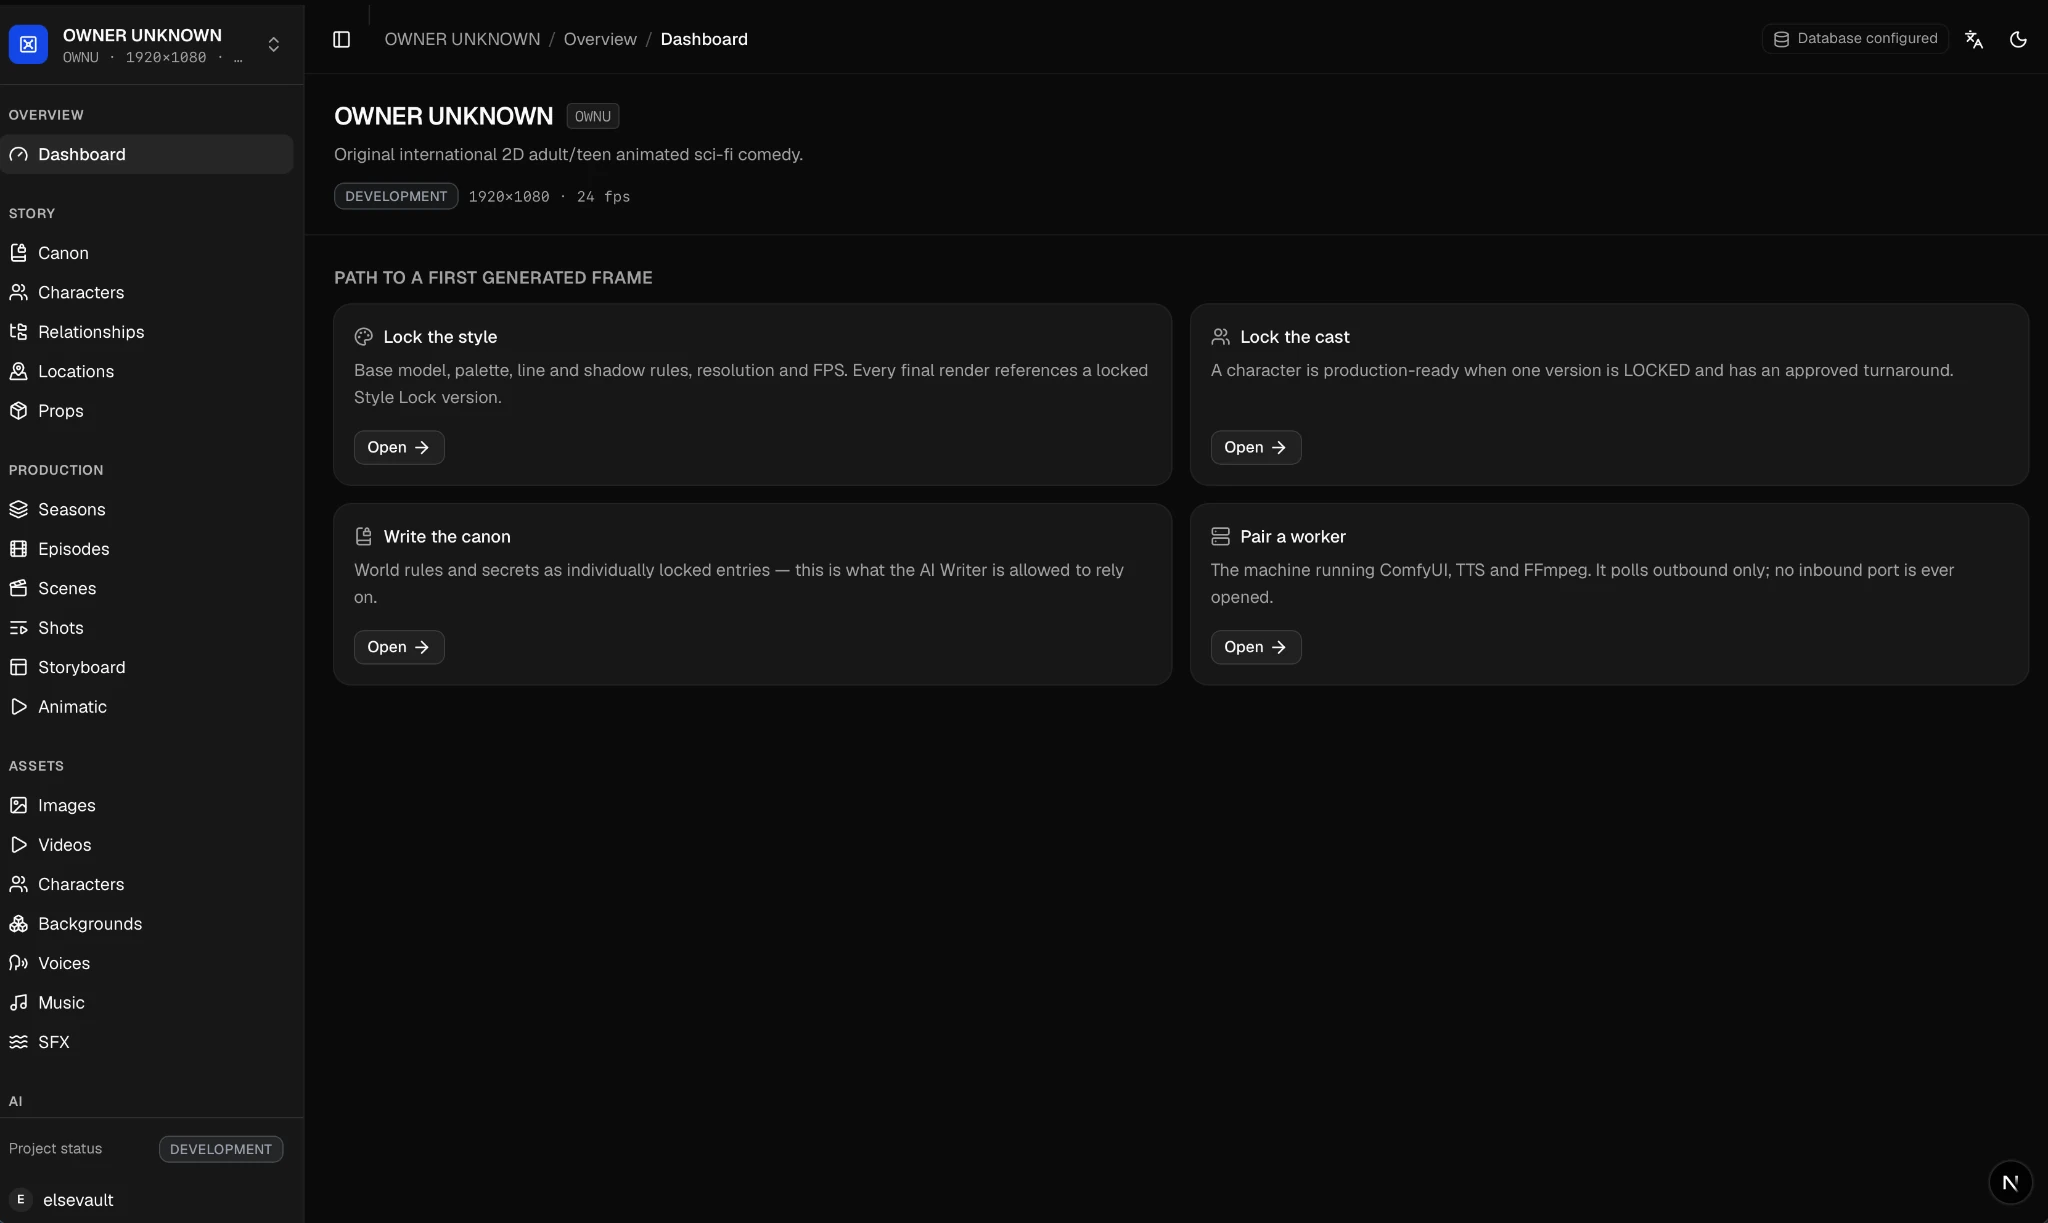
Task: Open Dashboard in the sidebar
Action: pos(147,154)
